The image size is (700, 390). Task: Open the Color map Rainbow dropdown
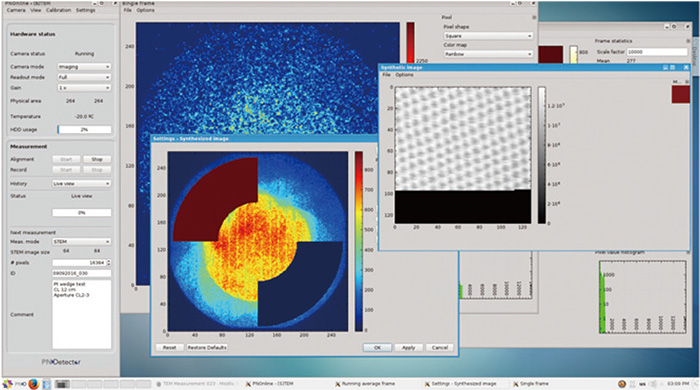[x=488, y=54]
